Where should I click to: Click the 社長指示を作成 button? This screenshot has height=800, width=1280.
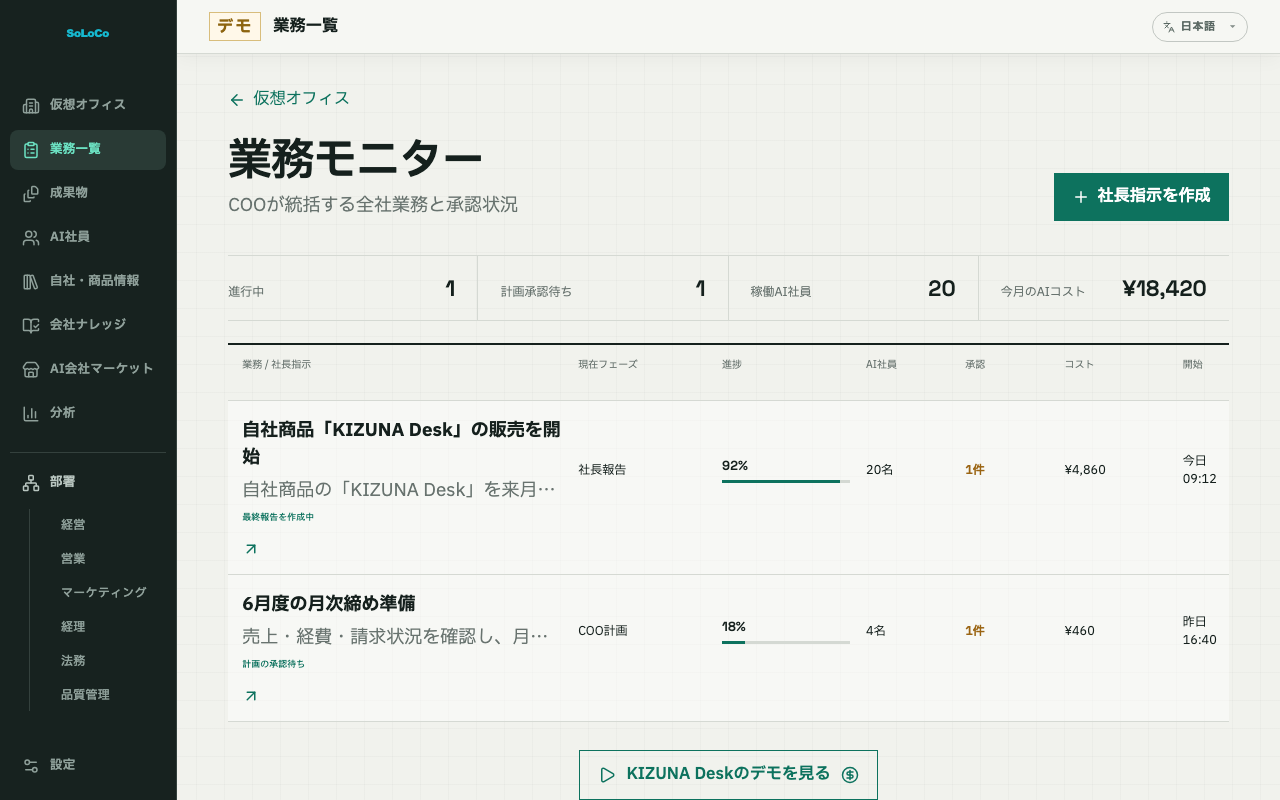tap(1141, 197)
